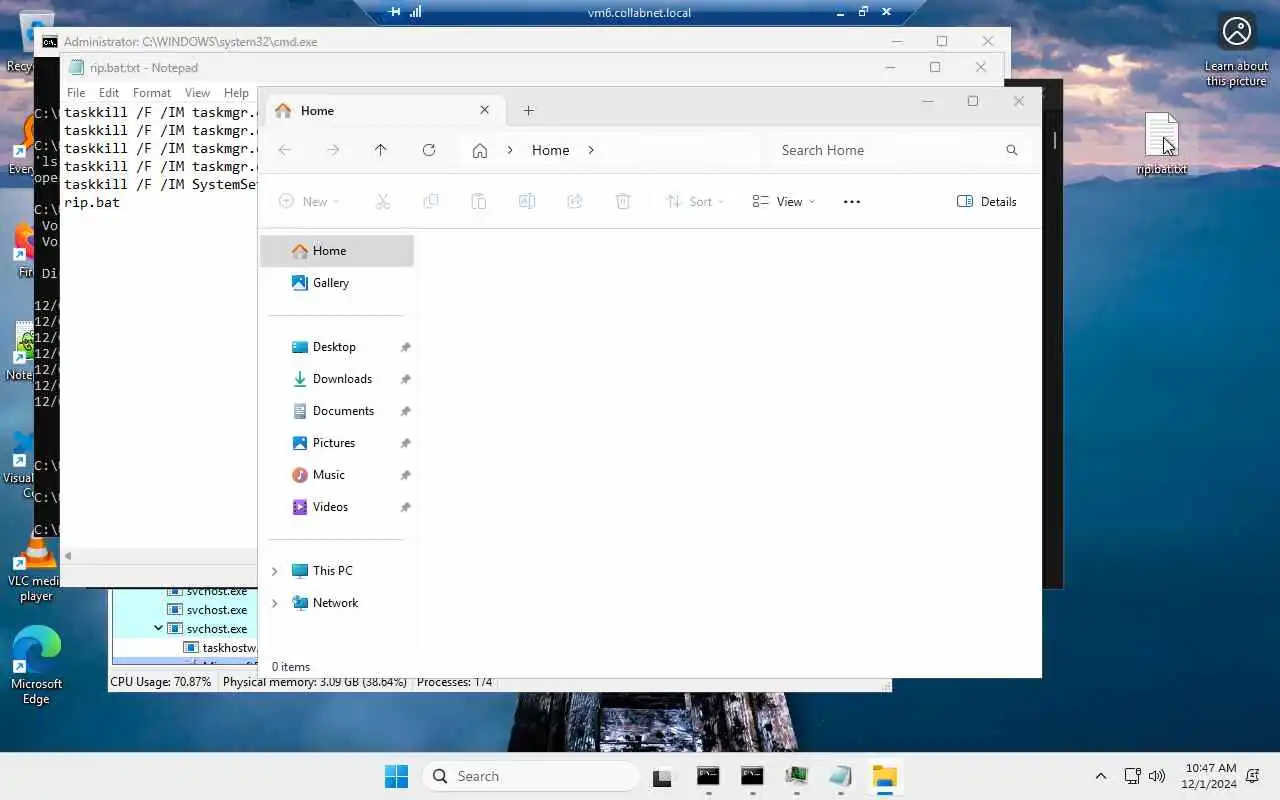Image resolution: width=1280 pixels, height=800 pixels.
Task: Open notification center bell icon
Action: tap(1253, 776)
